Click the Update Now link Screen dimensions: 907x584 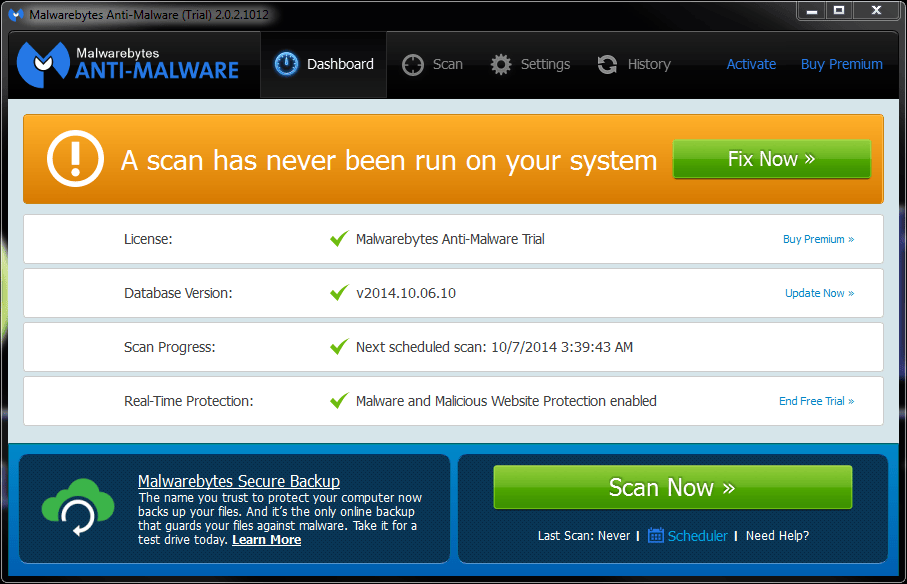[819, 293]
